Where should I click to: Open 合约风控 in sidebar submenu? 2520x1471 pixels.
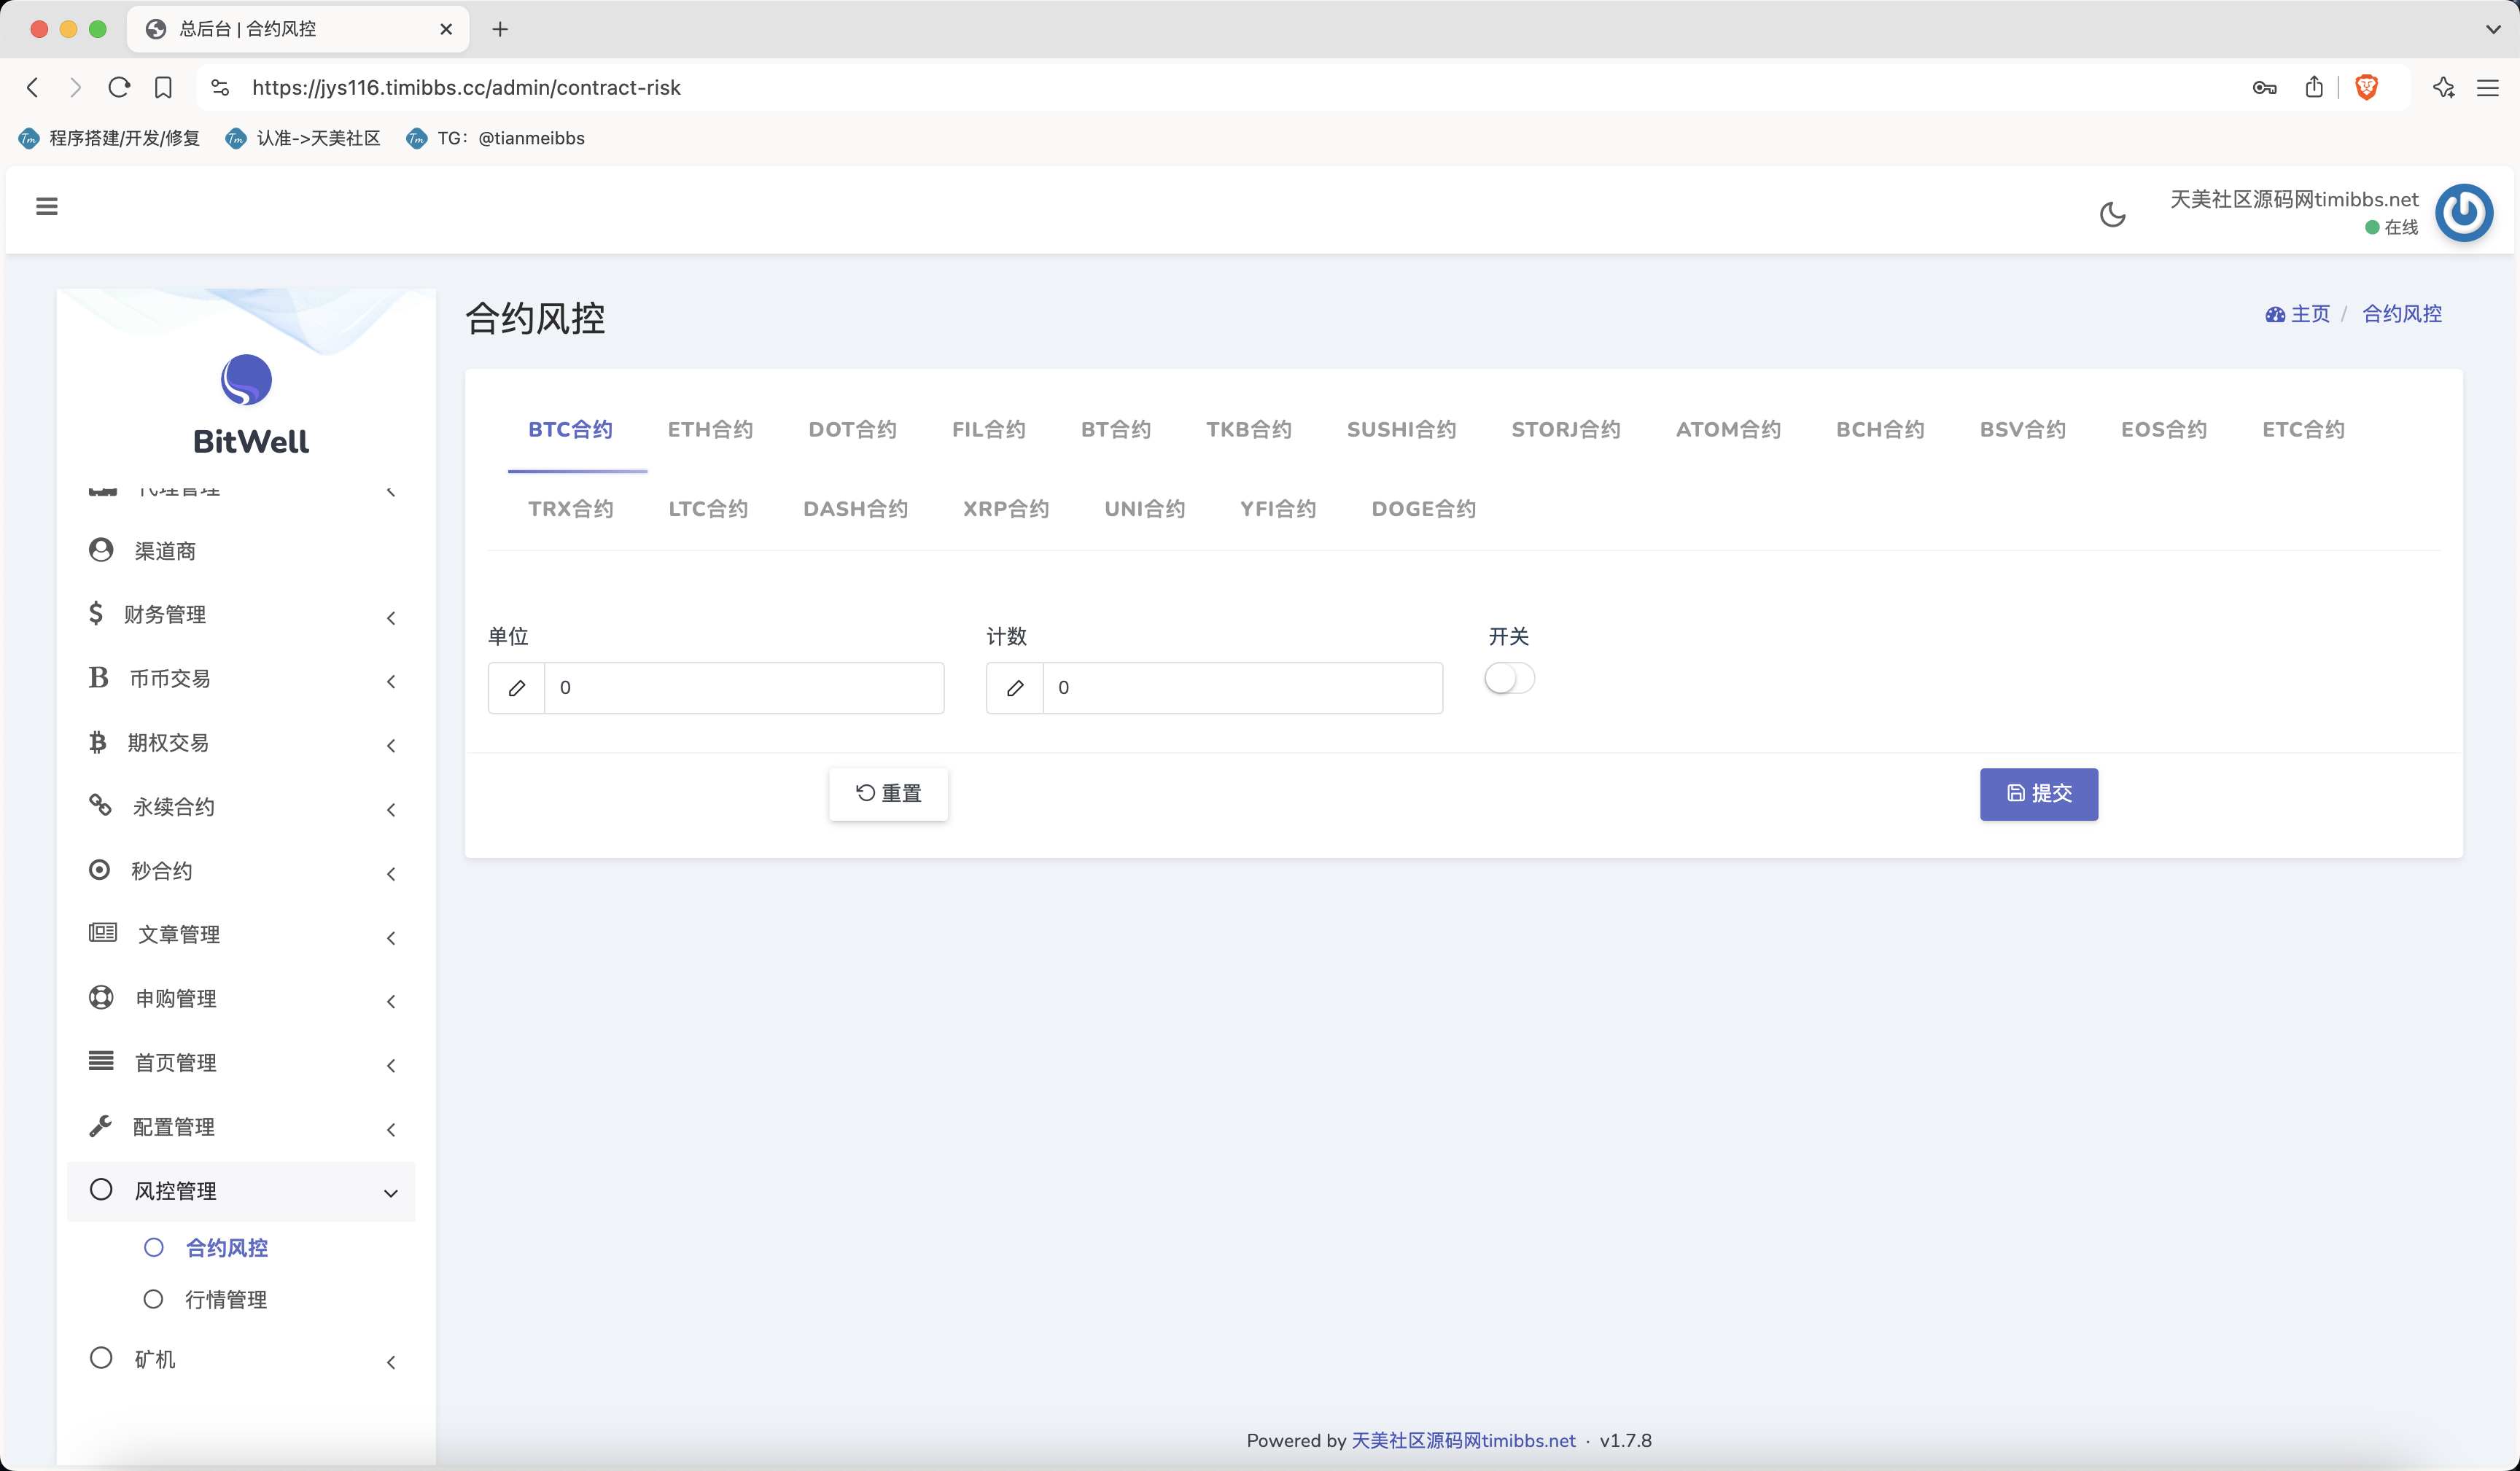tap(227, 1247)
